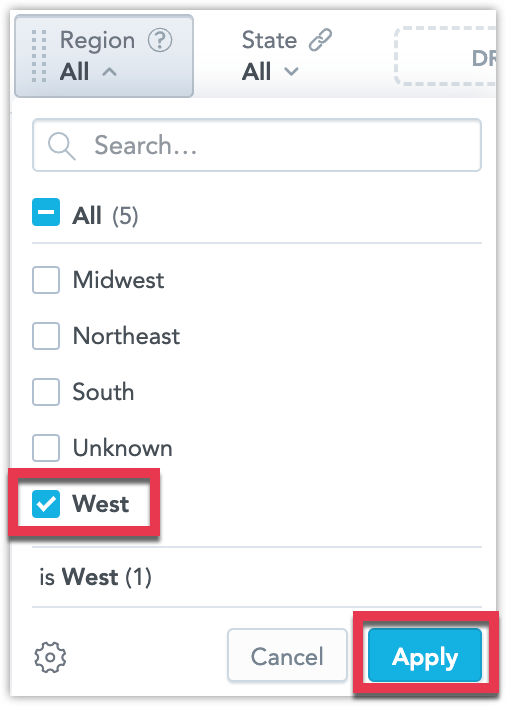Expand the State filter dropdown chevron

click(291, 72)
